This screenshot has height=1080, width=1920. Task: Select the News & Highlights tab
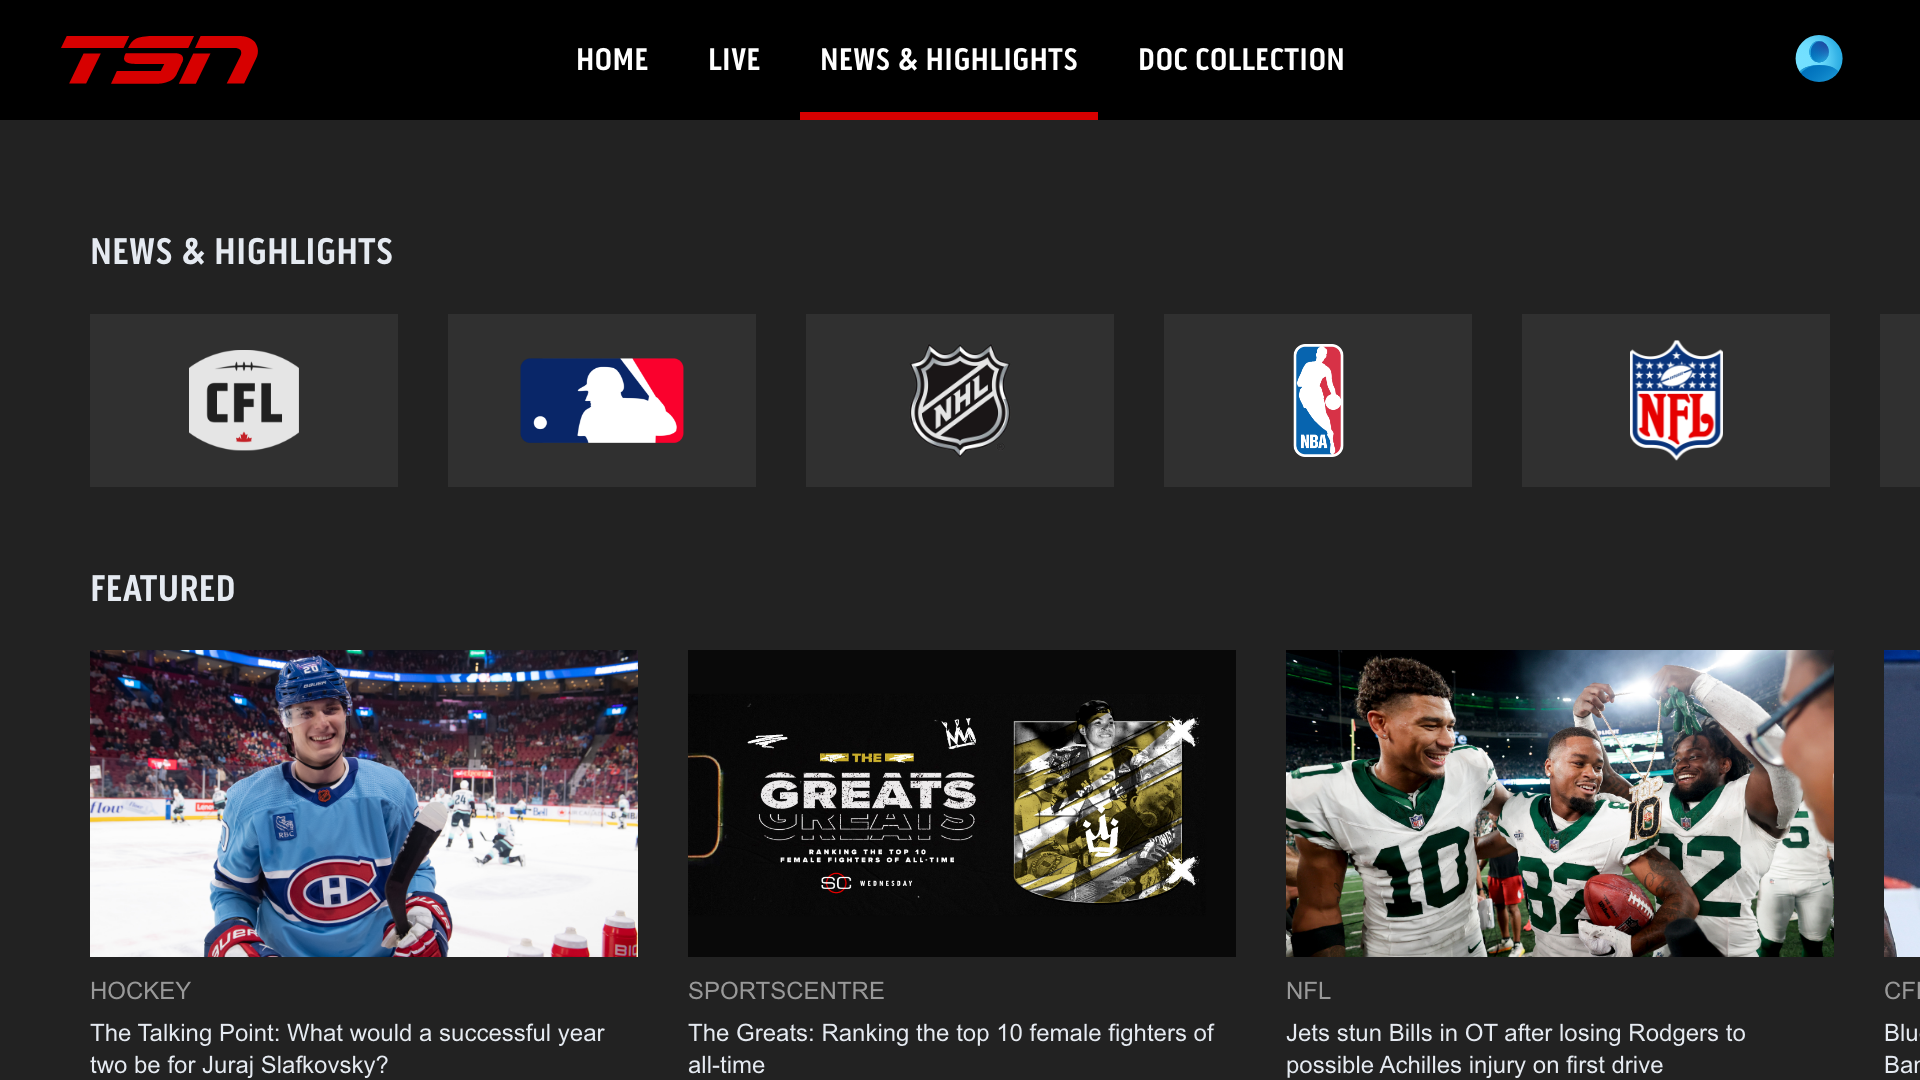tap(949, 60)
